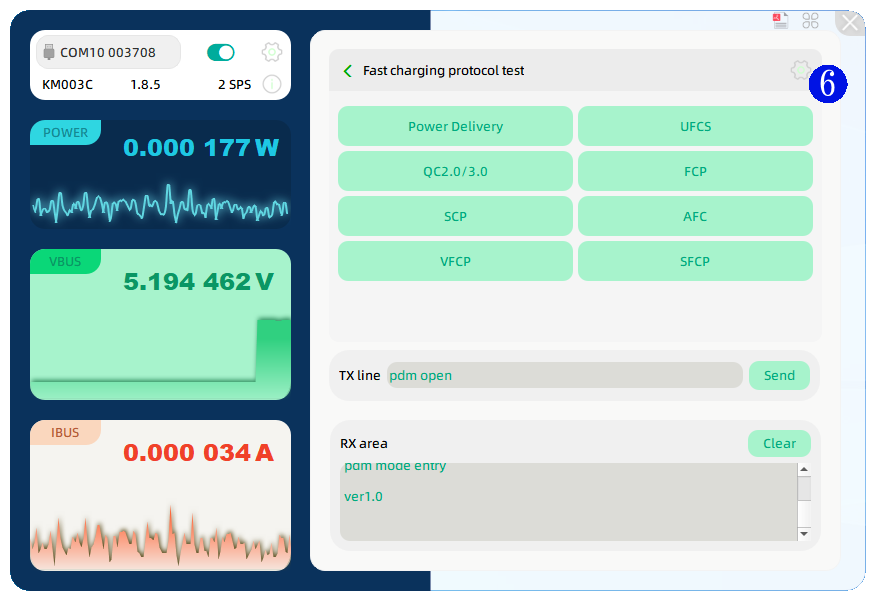
Task: Click the 'Fast charging protocol test' title
Action: [444, 70]
